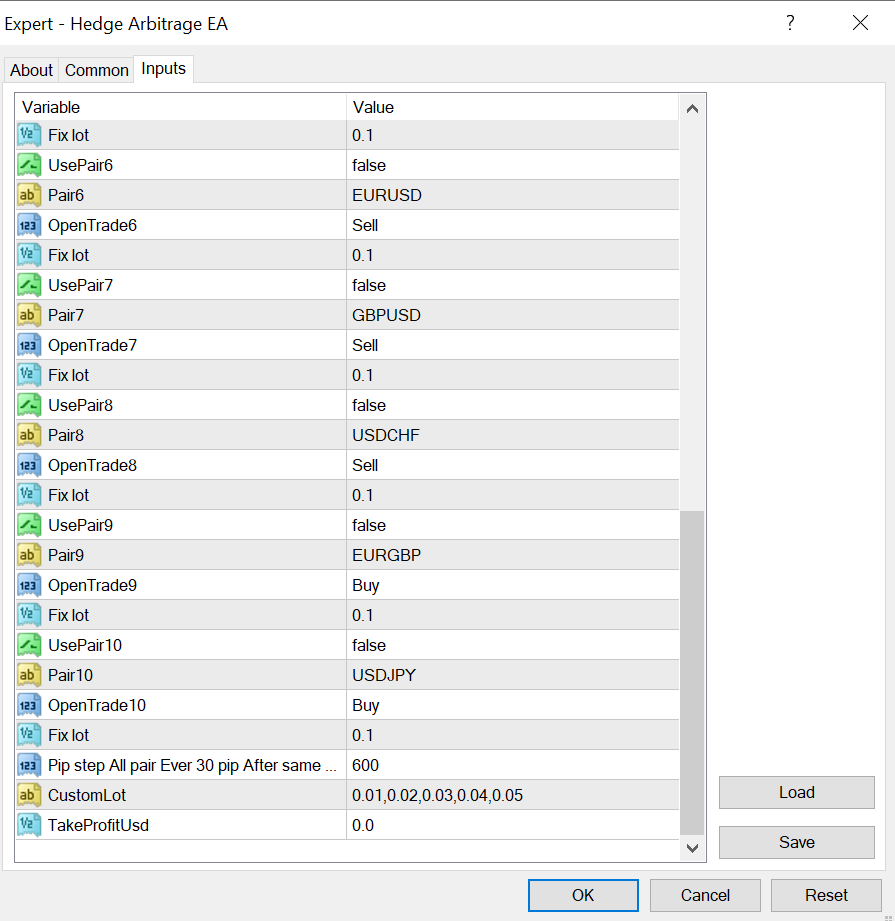Viewport: 895px width, 921px height.
Task: Confirm with the OK button
Action: 583,895
